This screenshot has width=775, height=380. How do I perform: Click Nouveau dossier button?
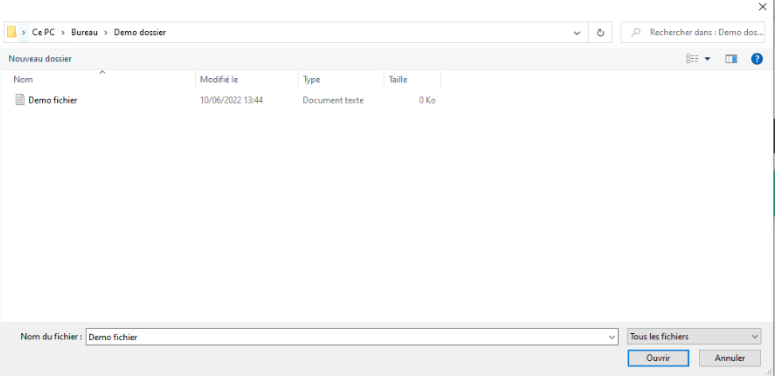40,59
